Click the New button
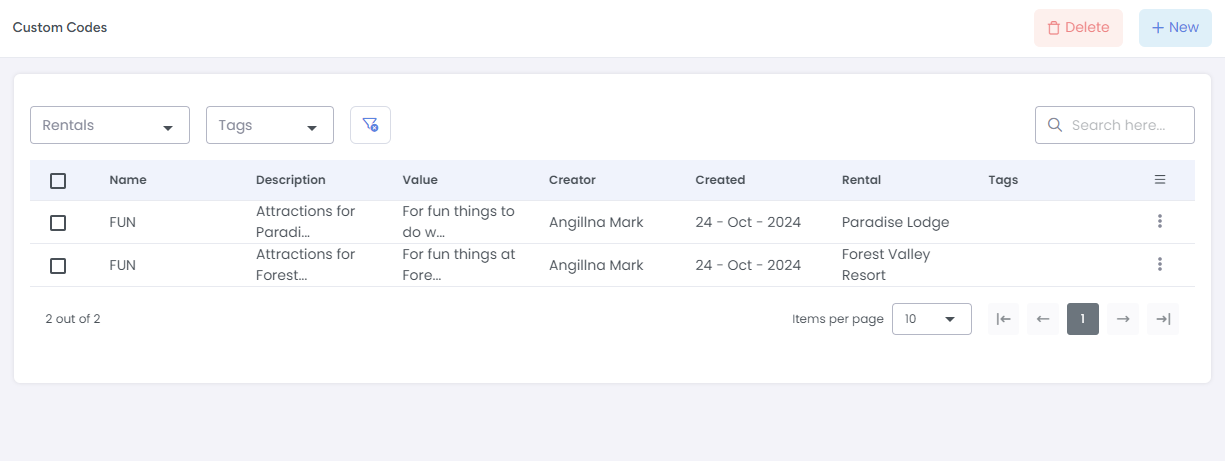Image resolution: width=1225 pixels, height=461 pixels. tap(1175, 28)
